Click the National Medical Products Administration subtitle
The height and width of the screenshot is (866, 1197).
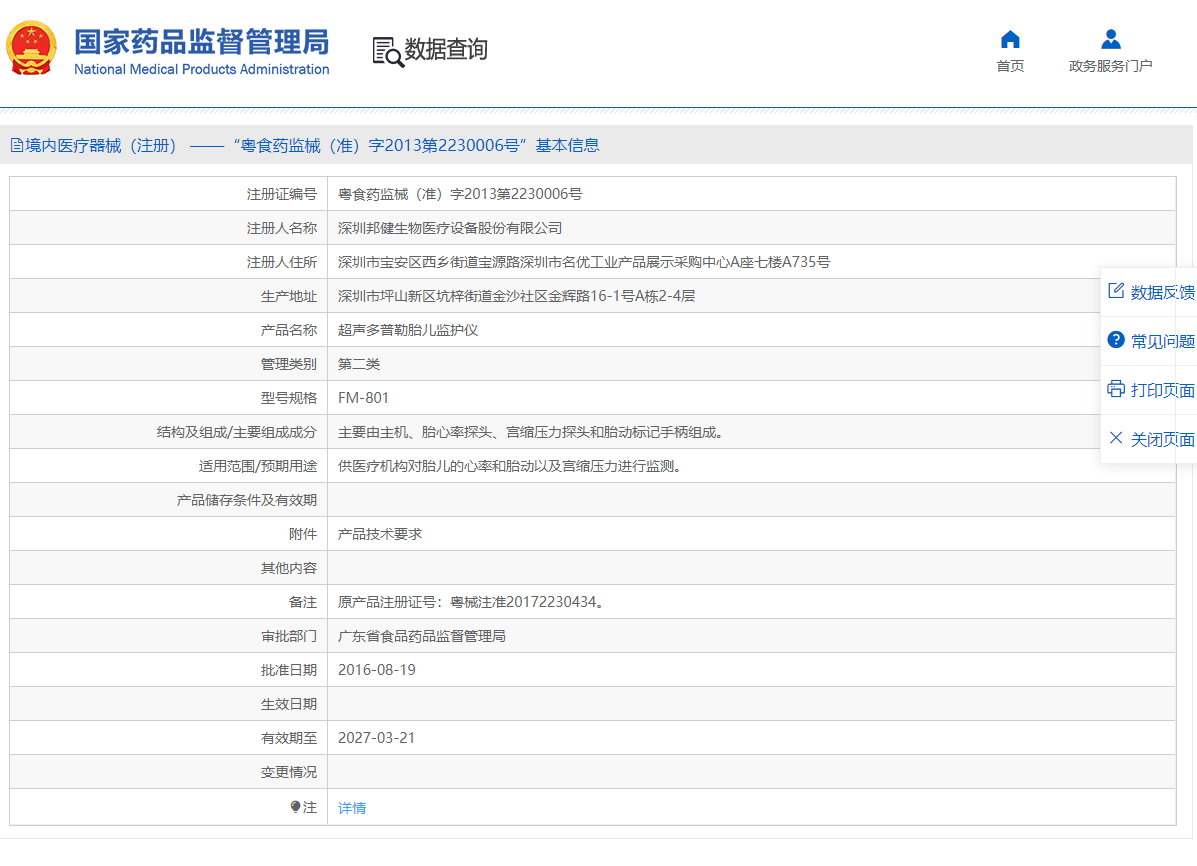coord(202,69)
